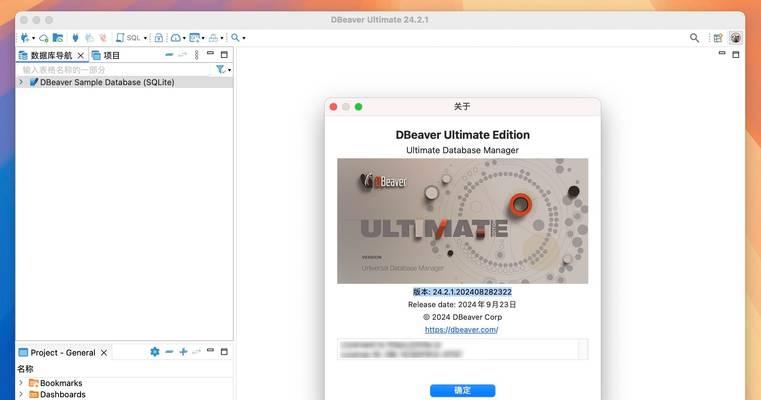The height and width of the screenshot is (400, 761).
Task: Click the magnifier Search toolbar icon
Action: coord(235,37)
